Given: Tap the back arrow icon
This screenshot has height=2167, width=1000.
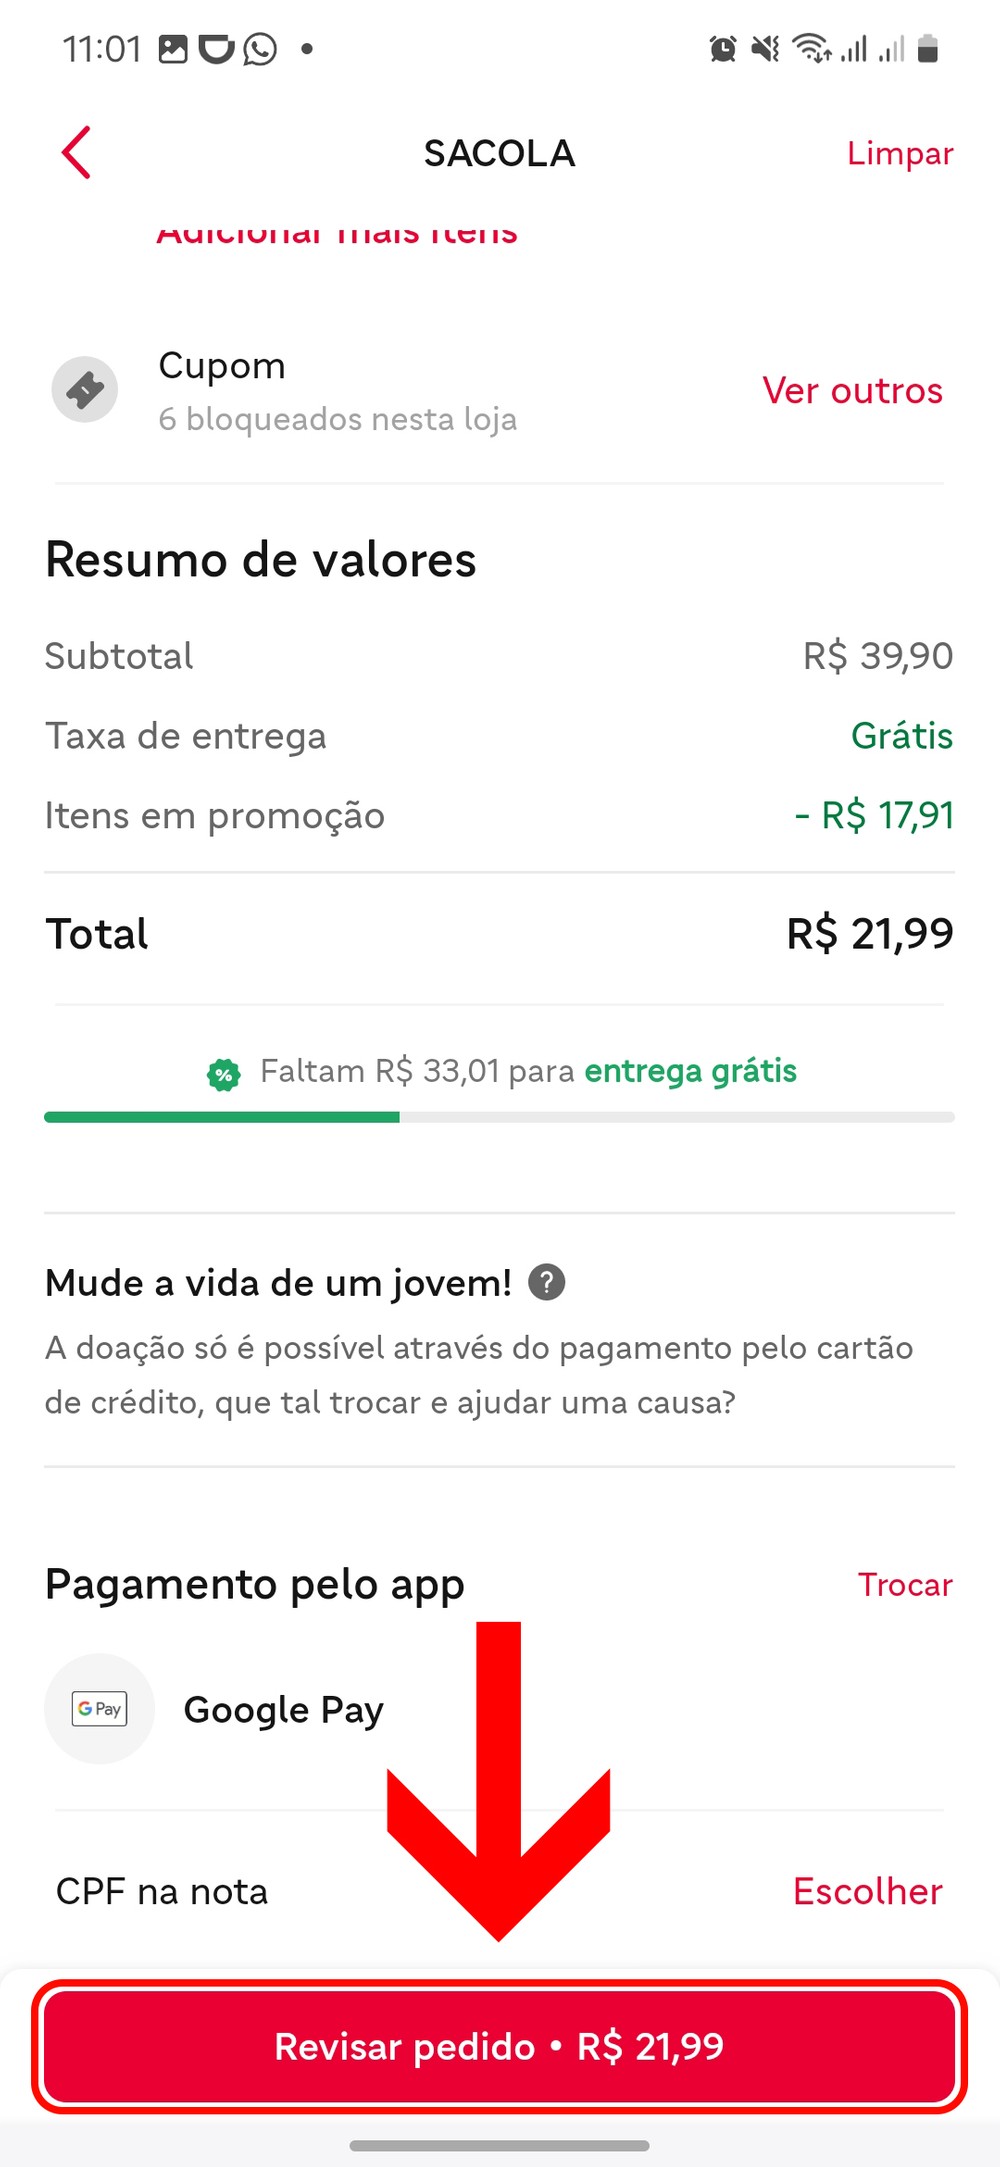Looking at the screenshot, I should pyautogui.click(x=76, y=153).
